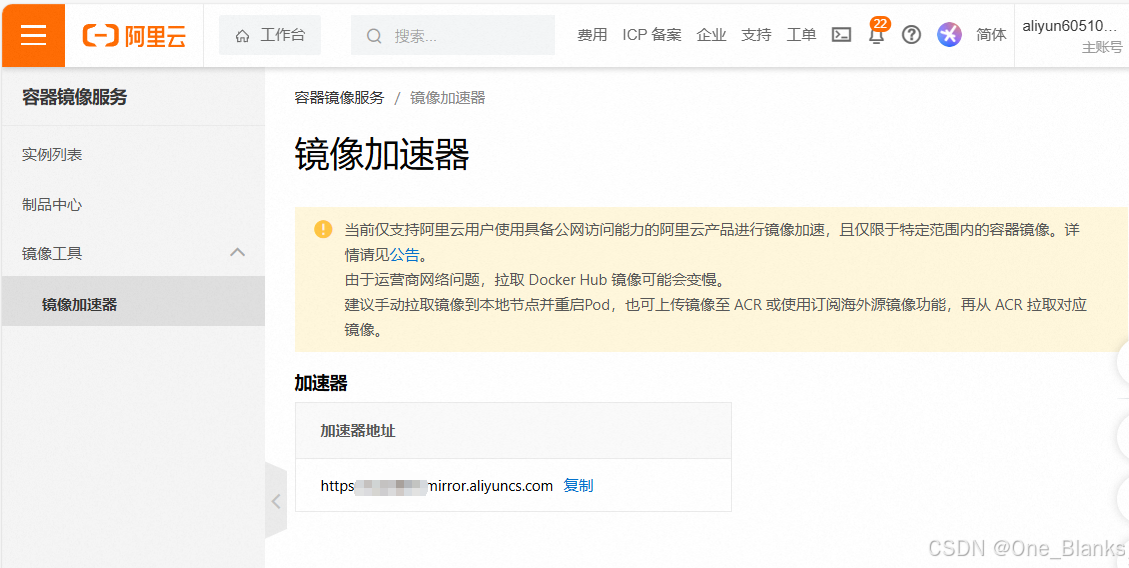Click the Alibaba Cloud logo

pos(134,35)
